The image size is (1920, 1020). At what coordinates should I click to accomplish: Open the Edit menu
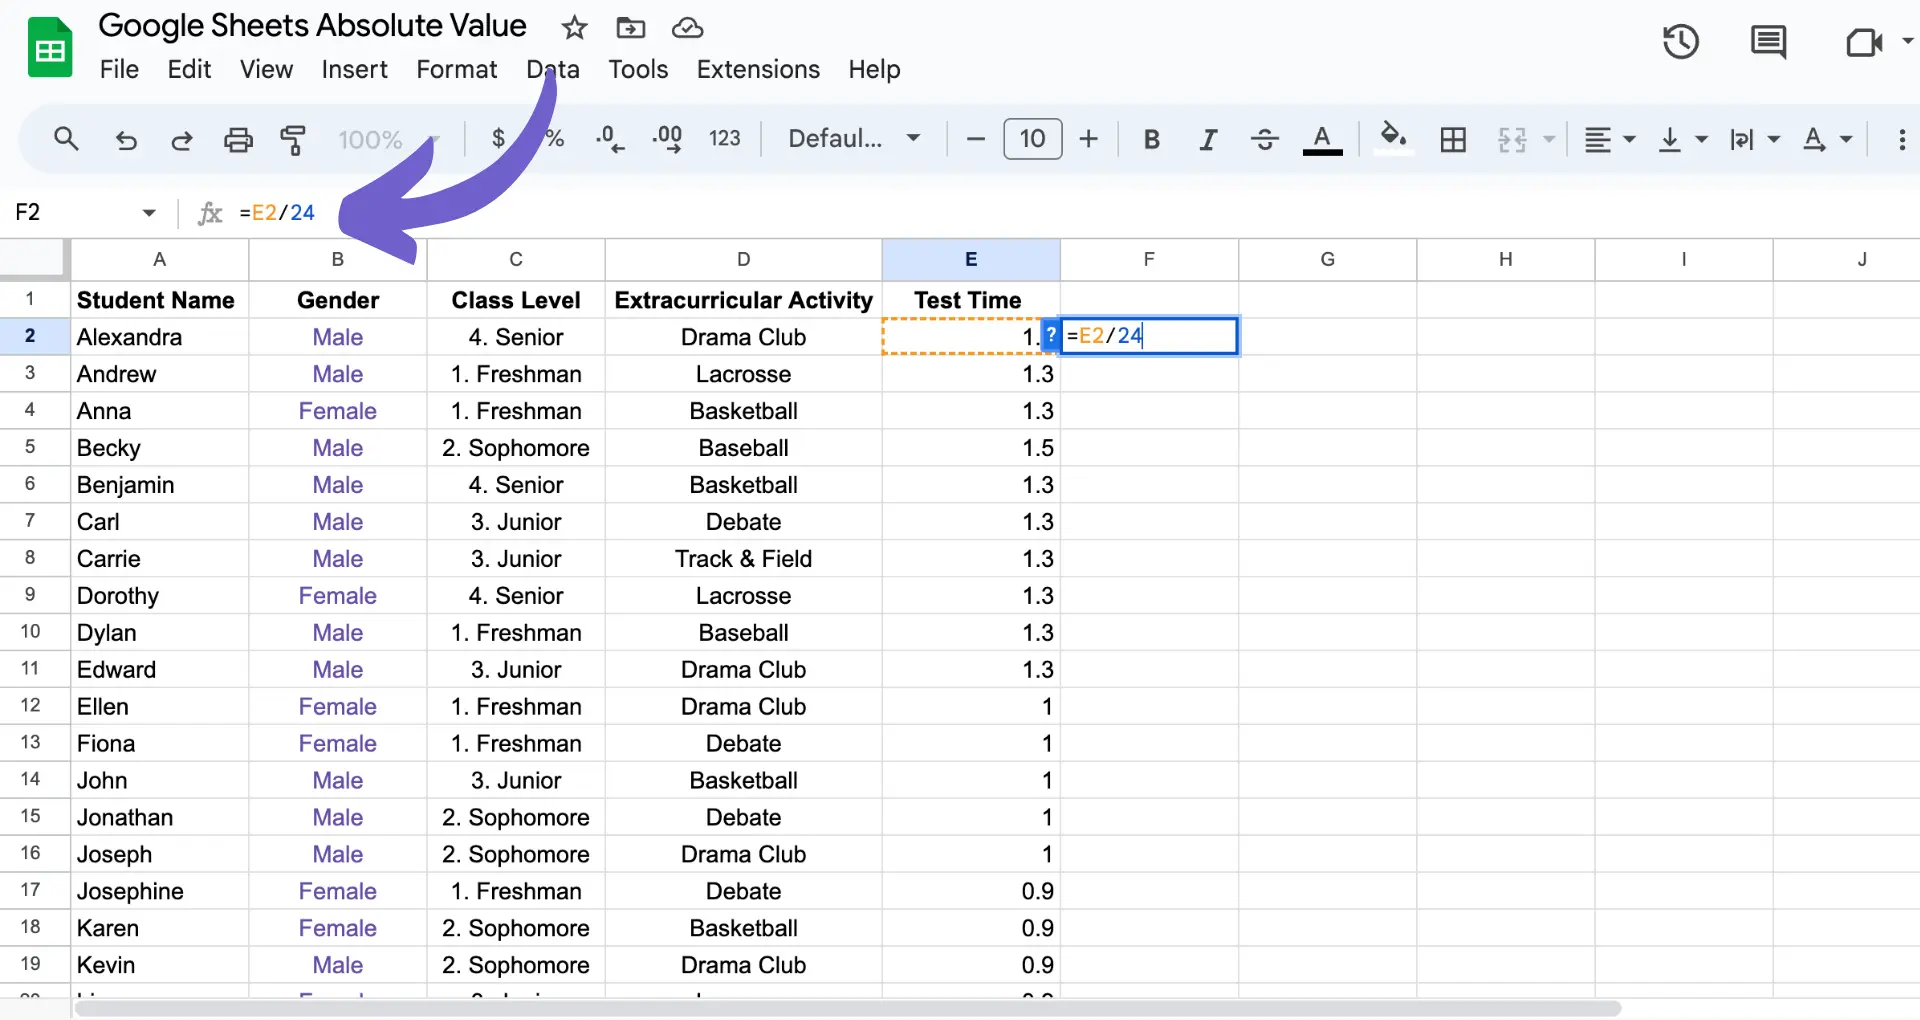pyautogui.click(x=189, y=69)
